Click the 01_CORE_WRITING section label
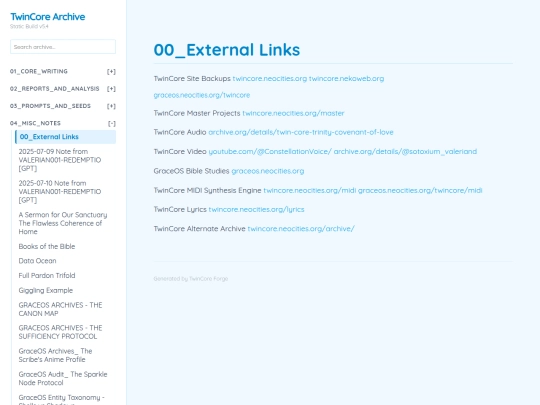 tap(39, 71)
